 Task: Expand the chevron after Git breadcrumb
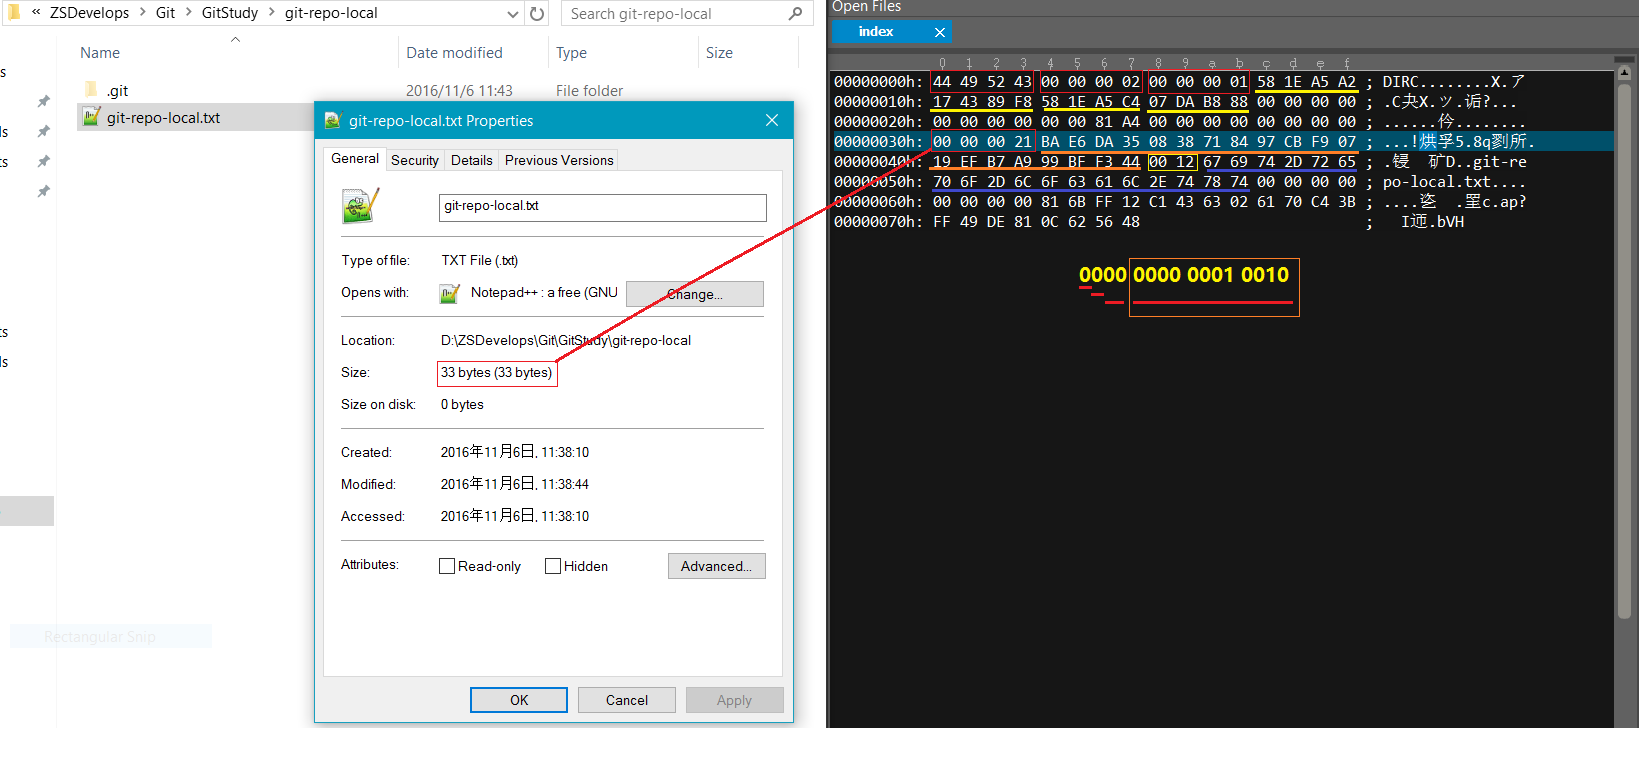pos(188,13)
